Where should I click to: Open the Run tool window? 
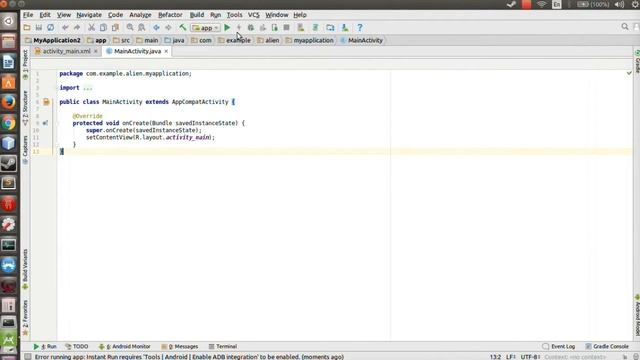point(45,347)
